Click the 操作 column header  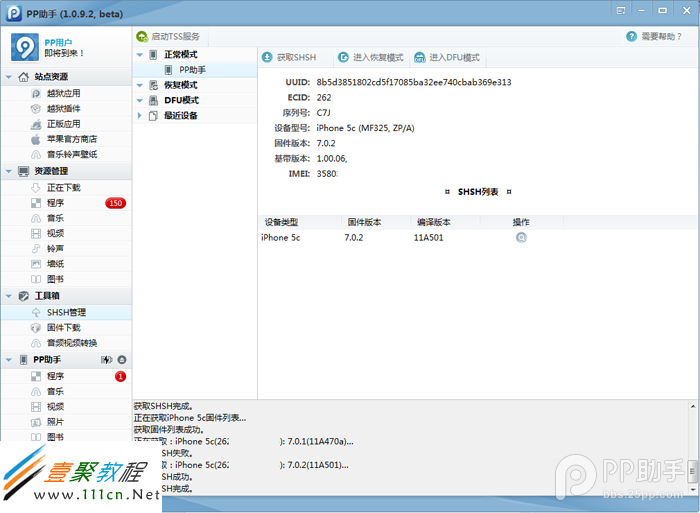point(521,222)
